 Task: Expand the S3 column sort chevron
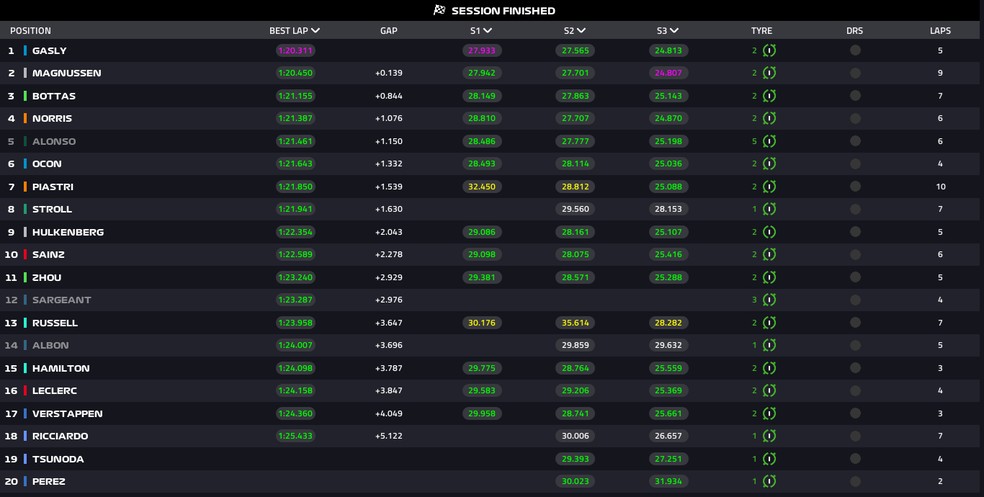click(x=674, y=31)
